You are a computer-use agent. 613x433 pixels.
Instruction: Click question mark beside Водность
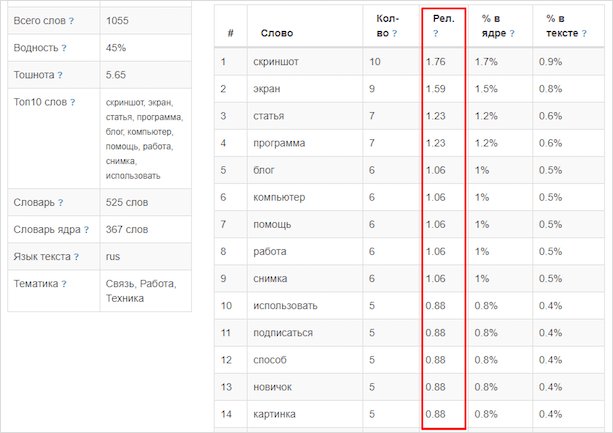point(64,47)
